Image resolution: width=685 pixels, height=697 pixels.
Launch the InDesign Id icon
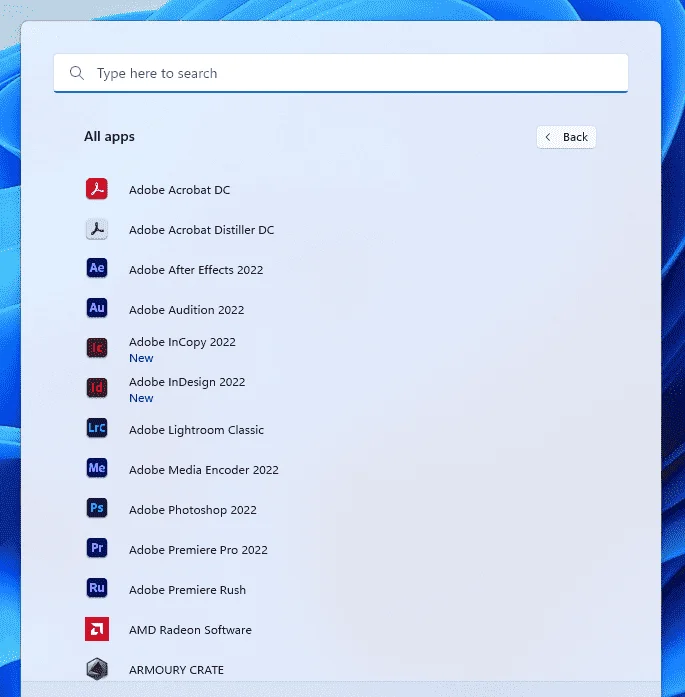click(97, 388)
